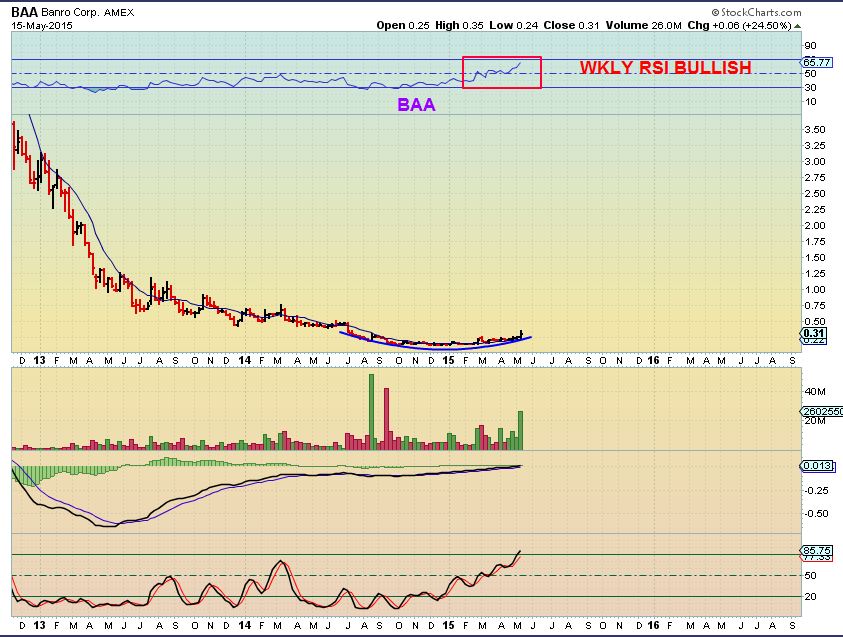Click year 13 on the price chart time axis
843x637 pixels.
(39, 360)
